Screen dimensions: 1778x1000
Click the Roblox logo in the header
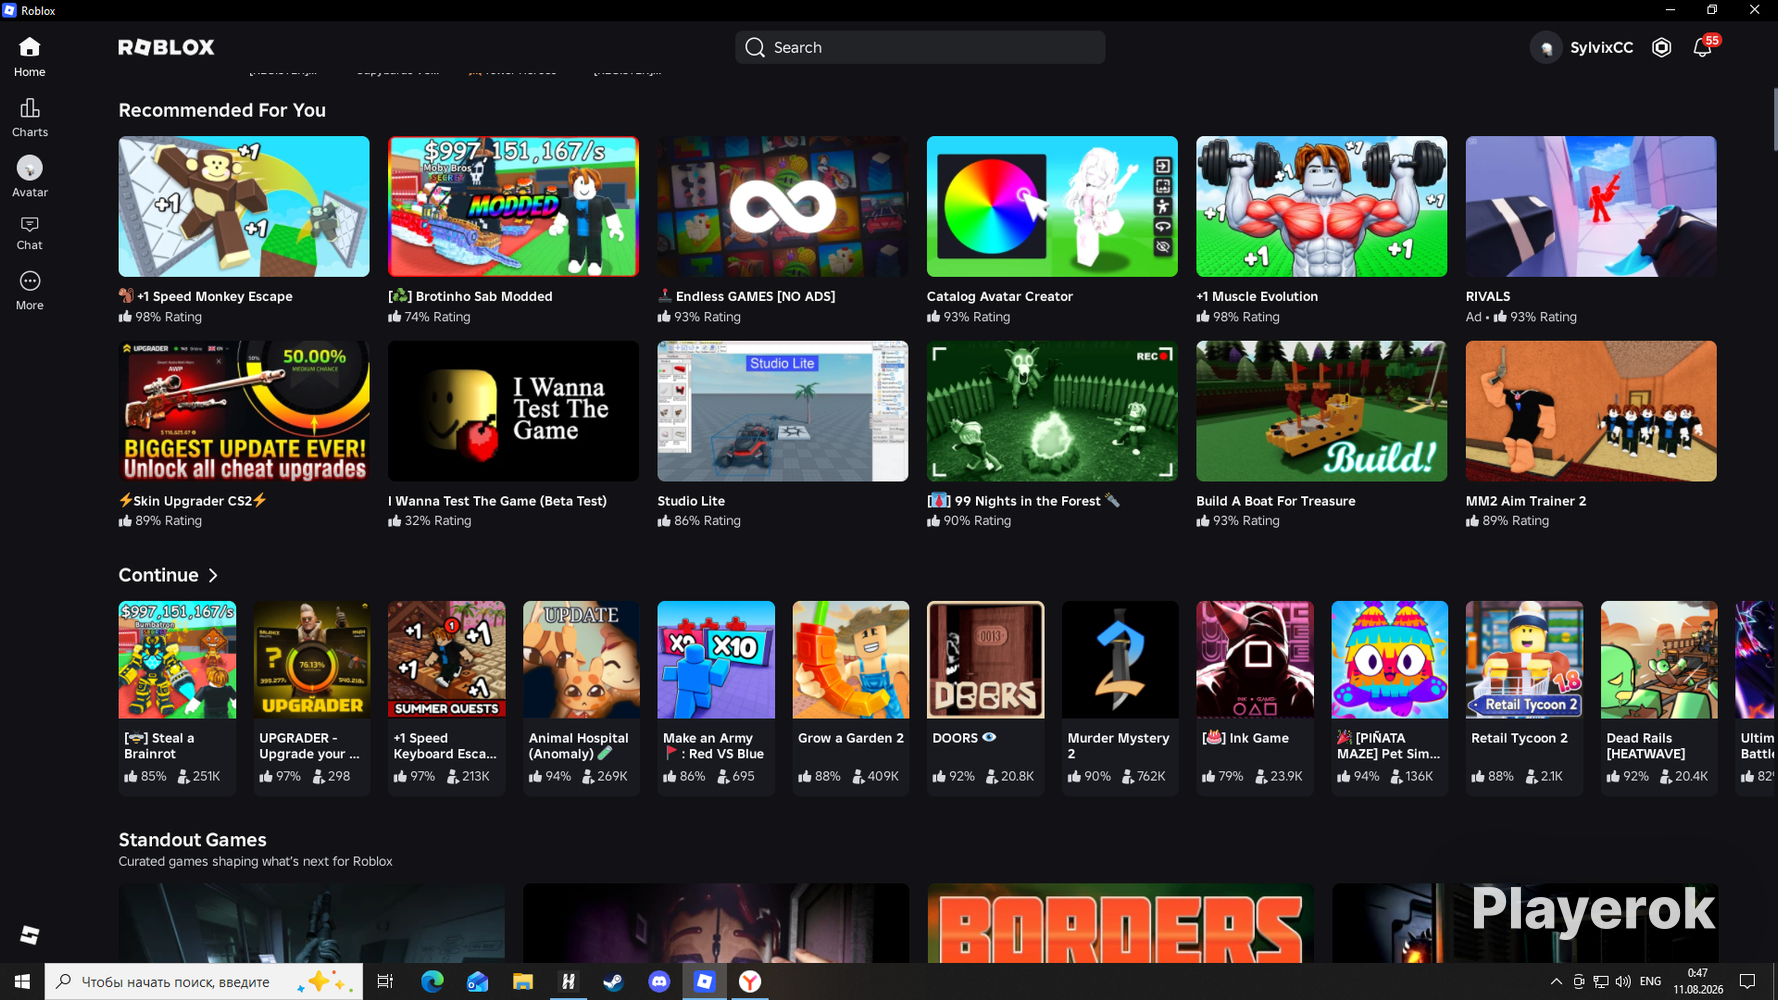pyautogui.click(x=166, y=47)
